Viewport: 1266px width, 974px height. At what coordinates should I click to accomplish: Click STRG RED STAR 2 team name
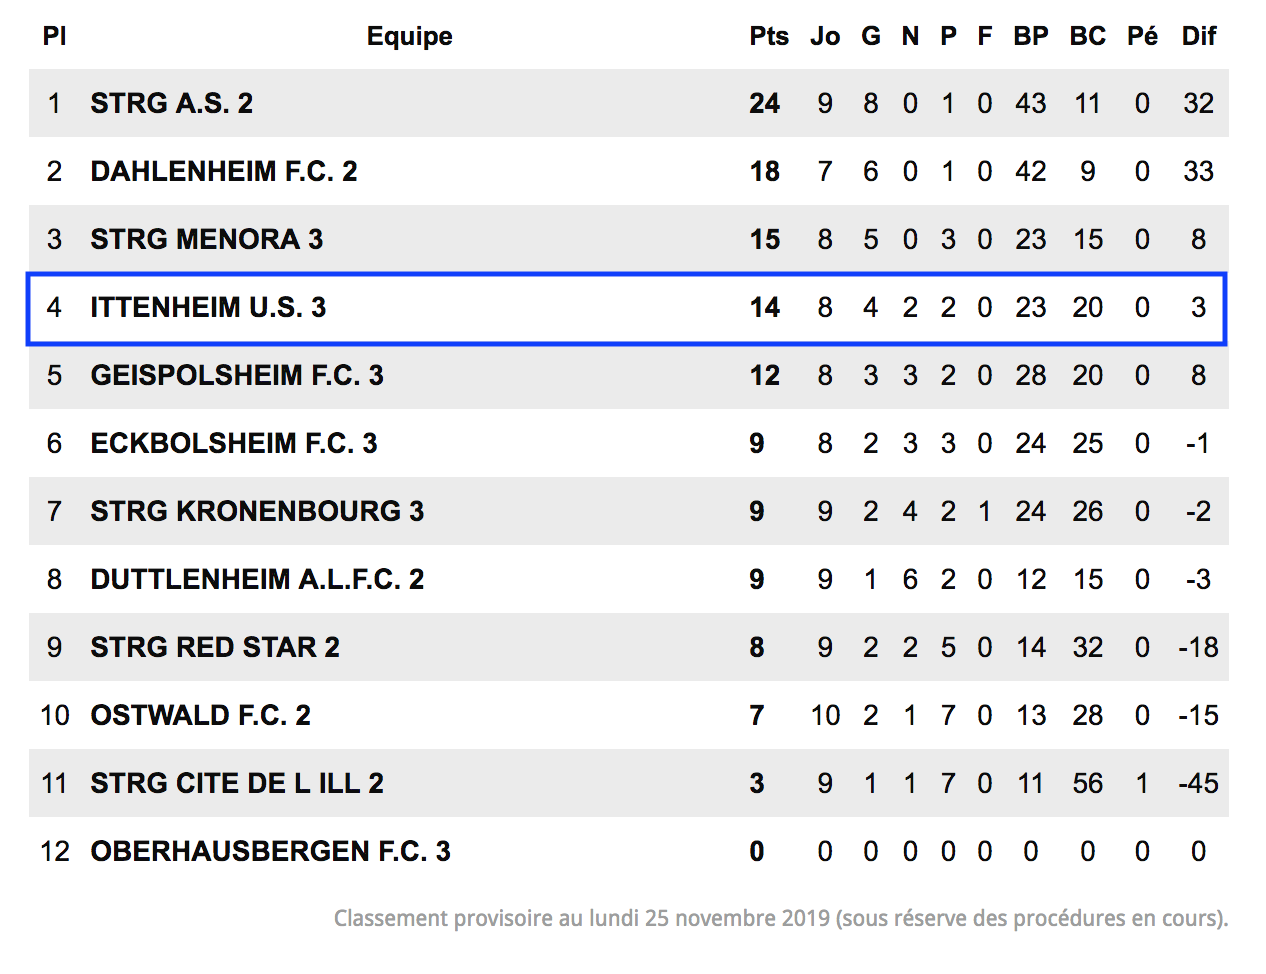coord(215,647)
